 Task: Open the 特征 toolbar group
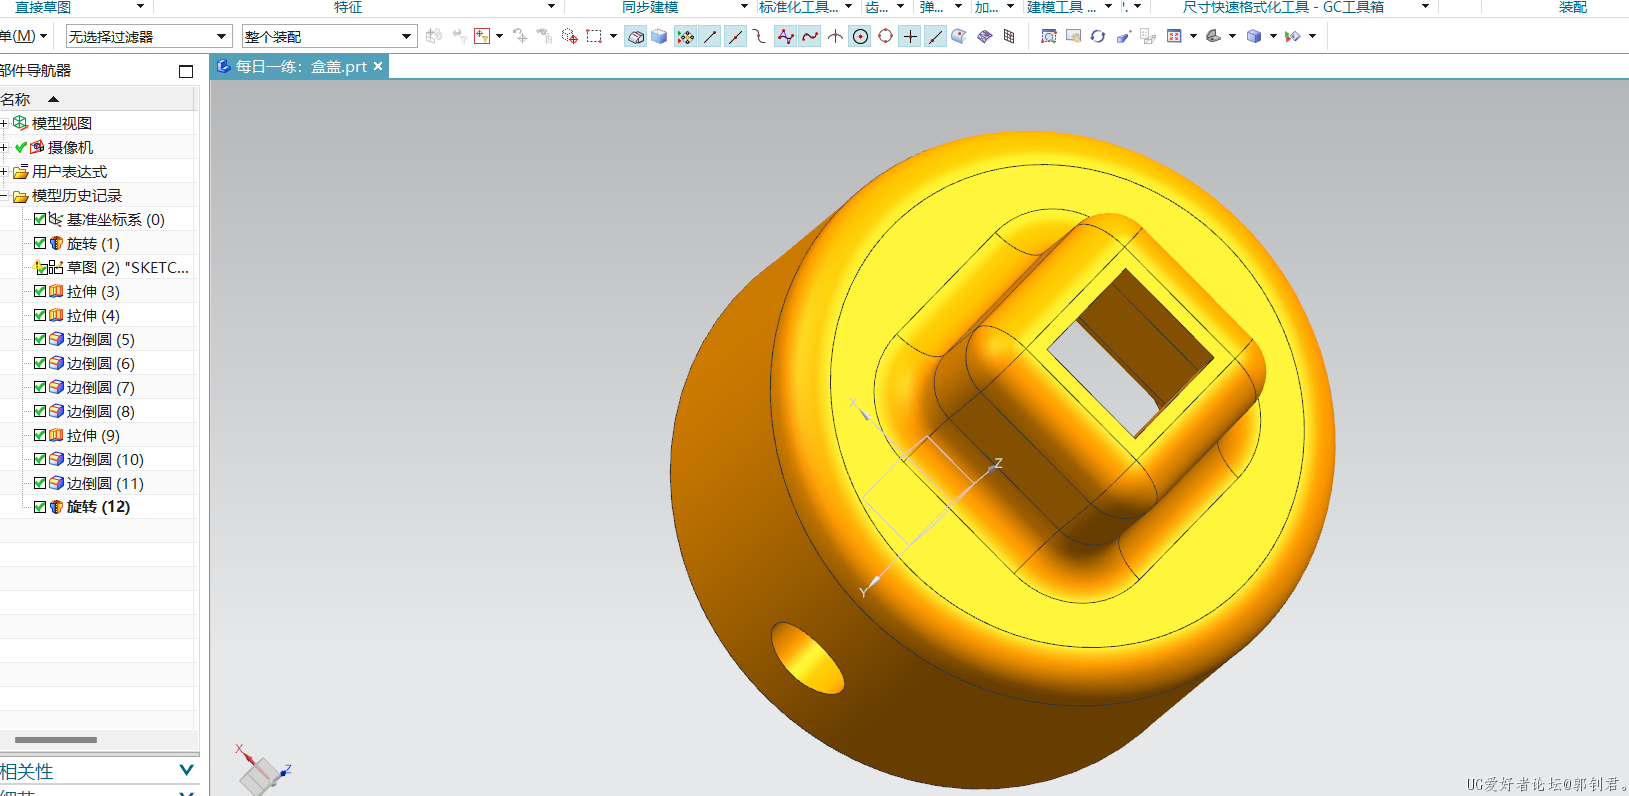pyautogui.click(x=348, y=7)
